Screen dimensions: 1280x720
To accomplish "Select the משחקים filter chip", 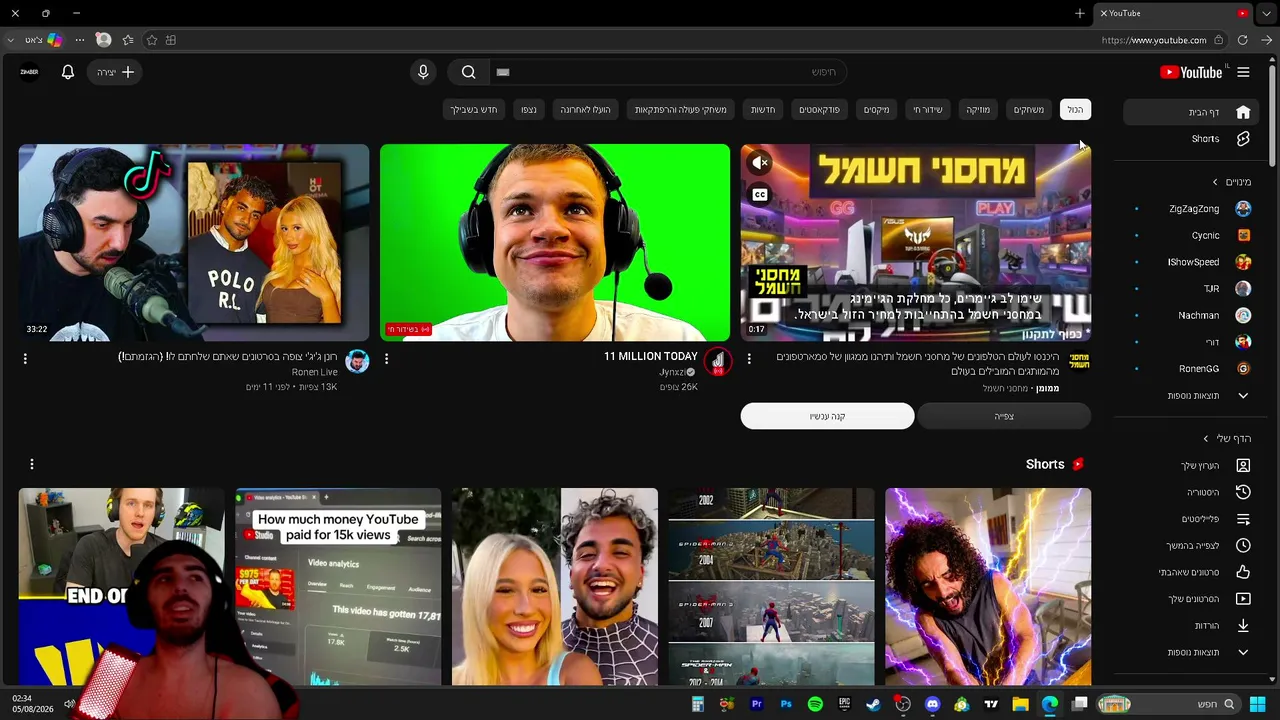I will [1029, 110].
